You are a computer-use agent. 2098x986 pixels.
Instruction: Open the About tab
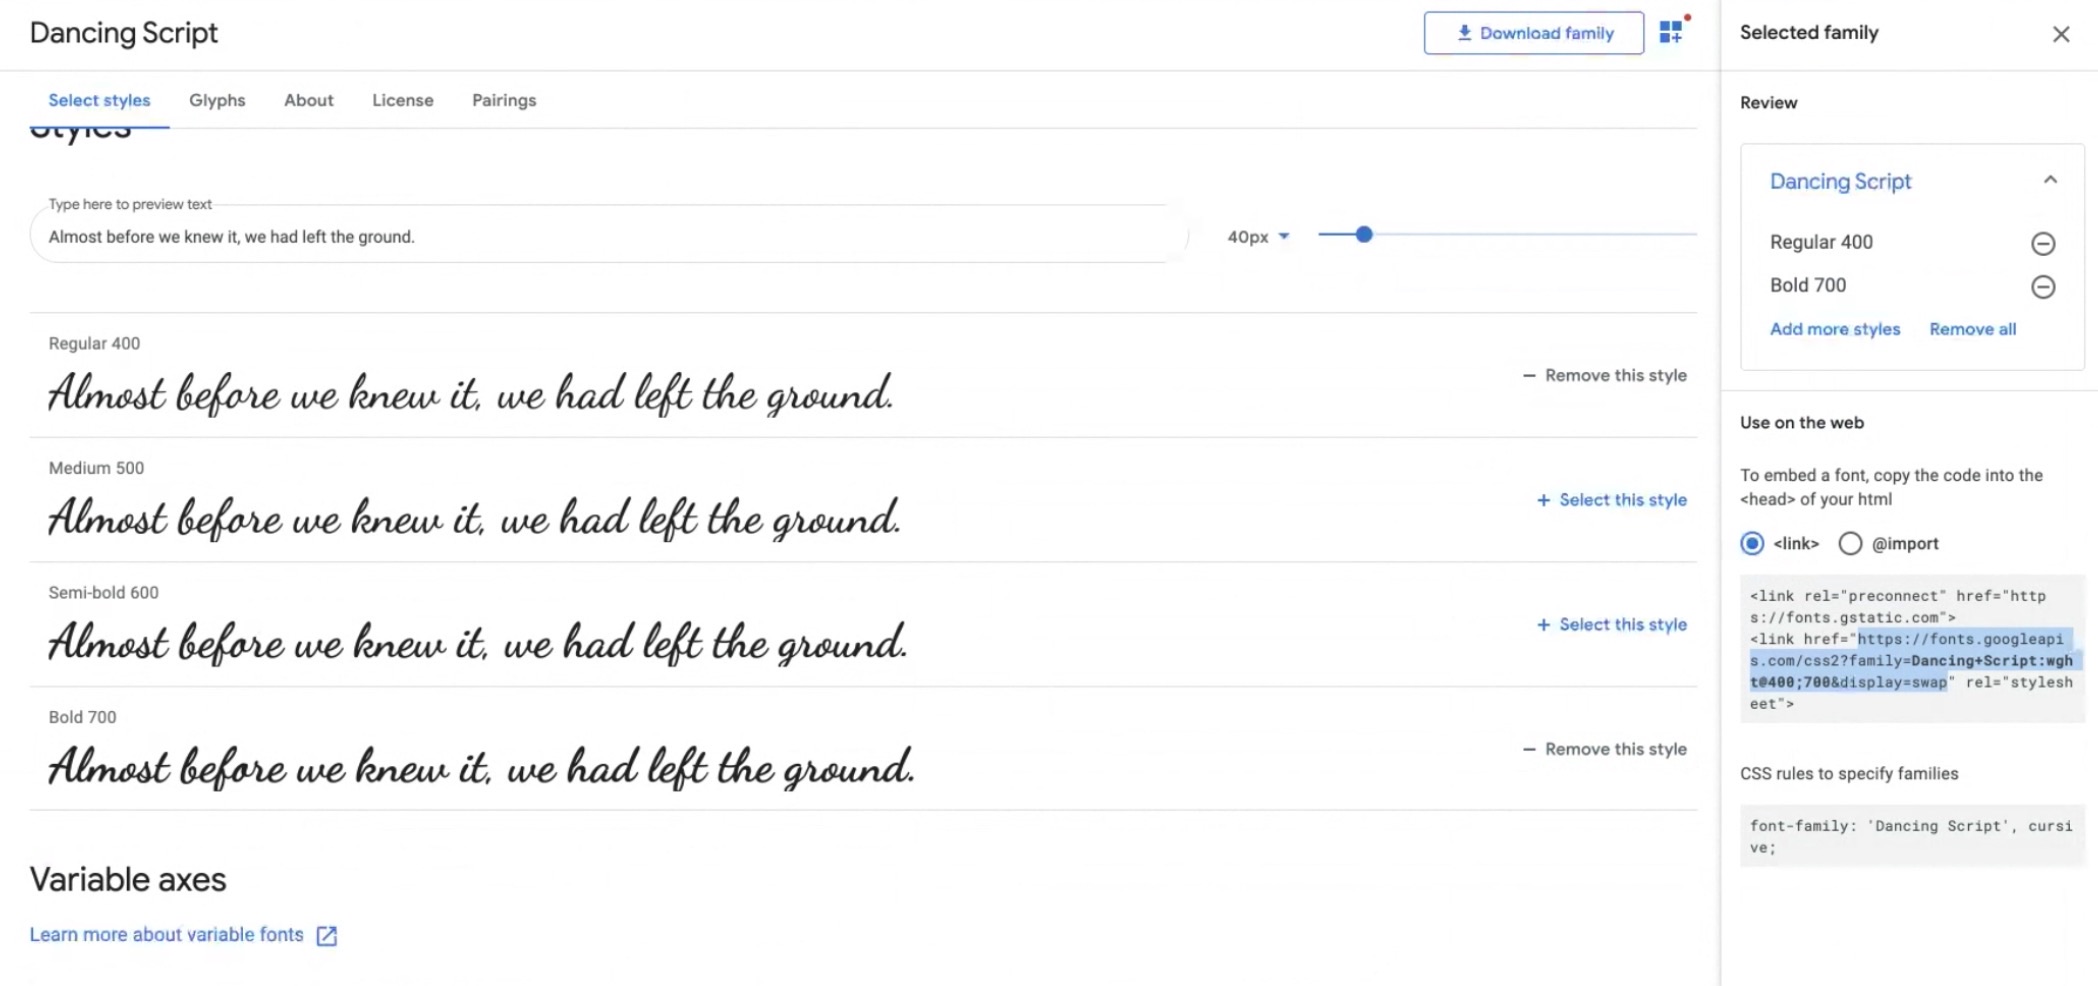click(x=308, y=100)
